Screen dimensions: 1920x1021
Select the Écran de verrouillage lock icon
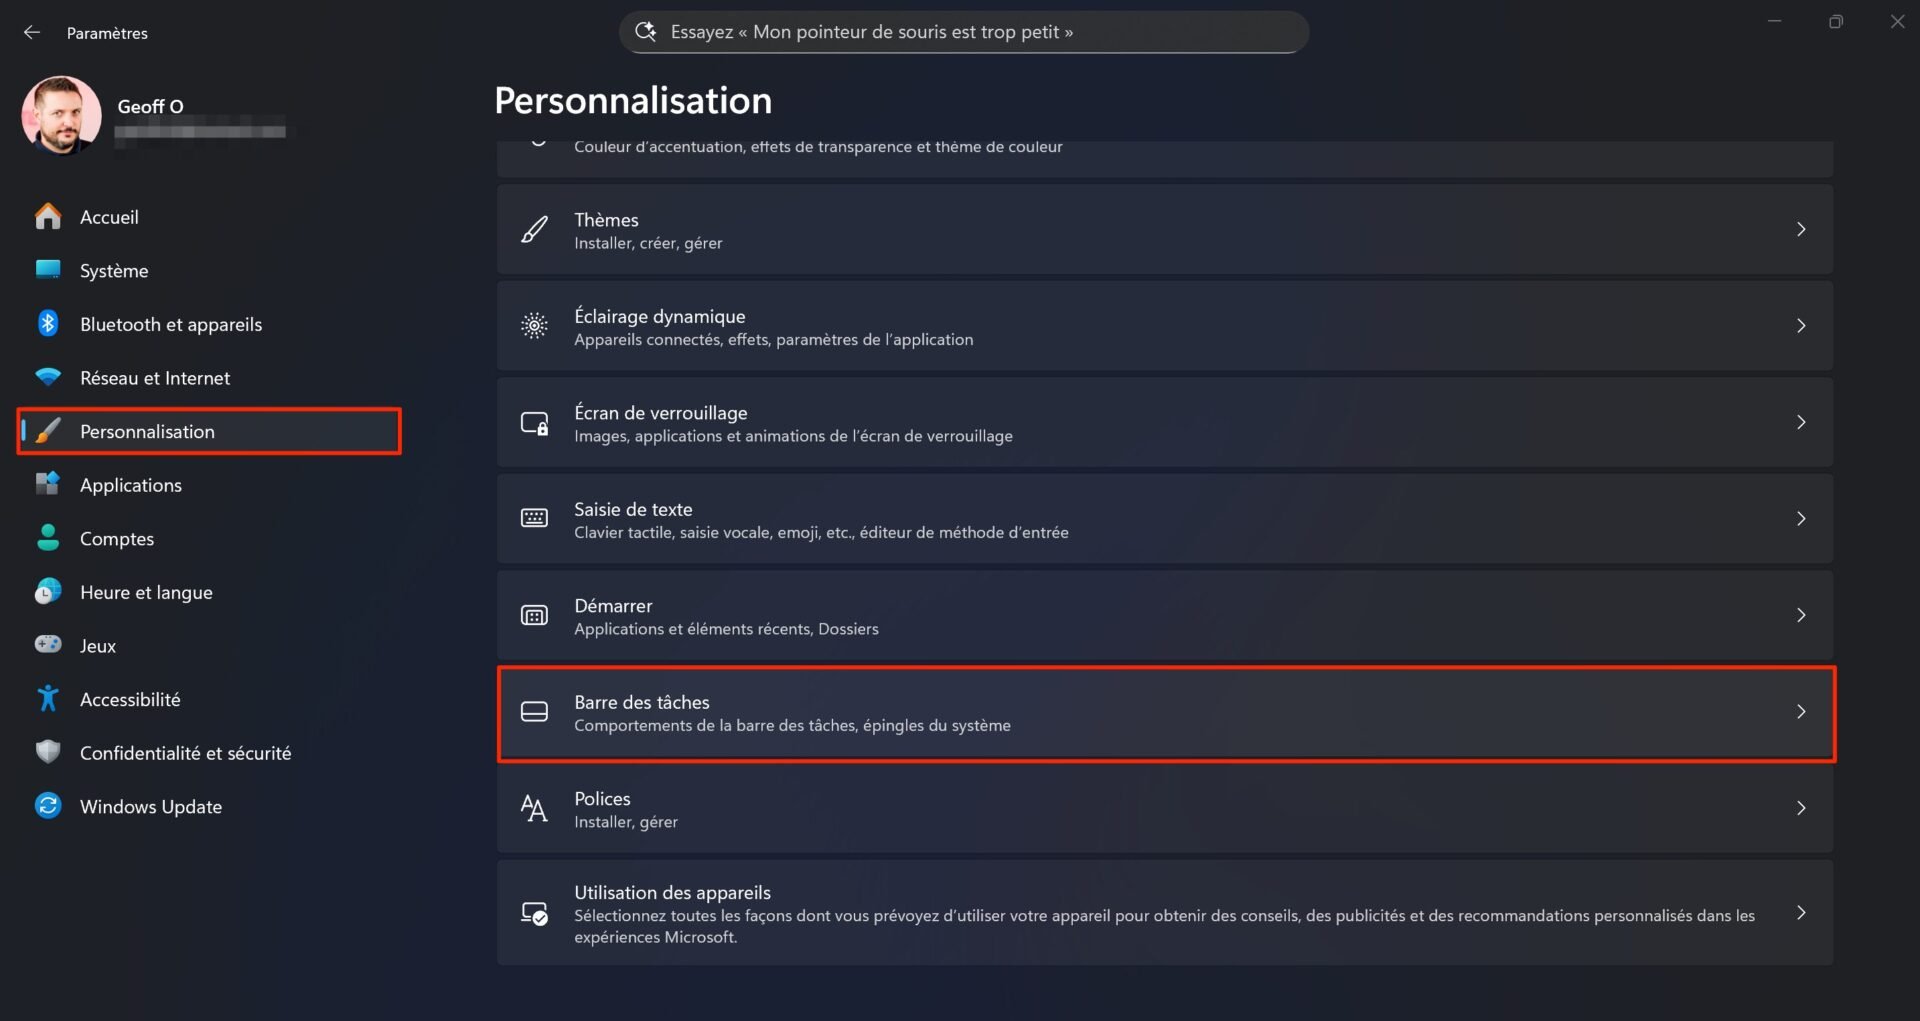coord(535,423)
